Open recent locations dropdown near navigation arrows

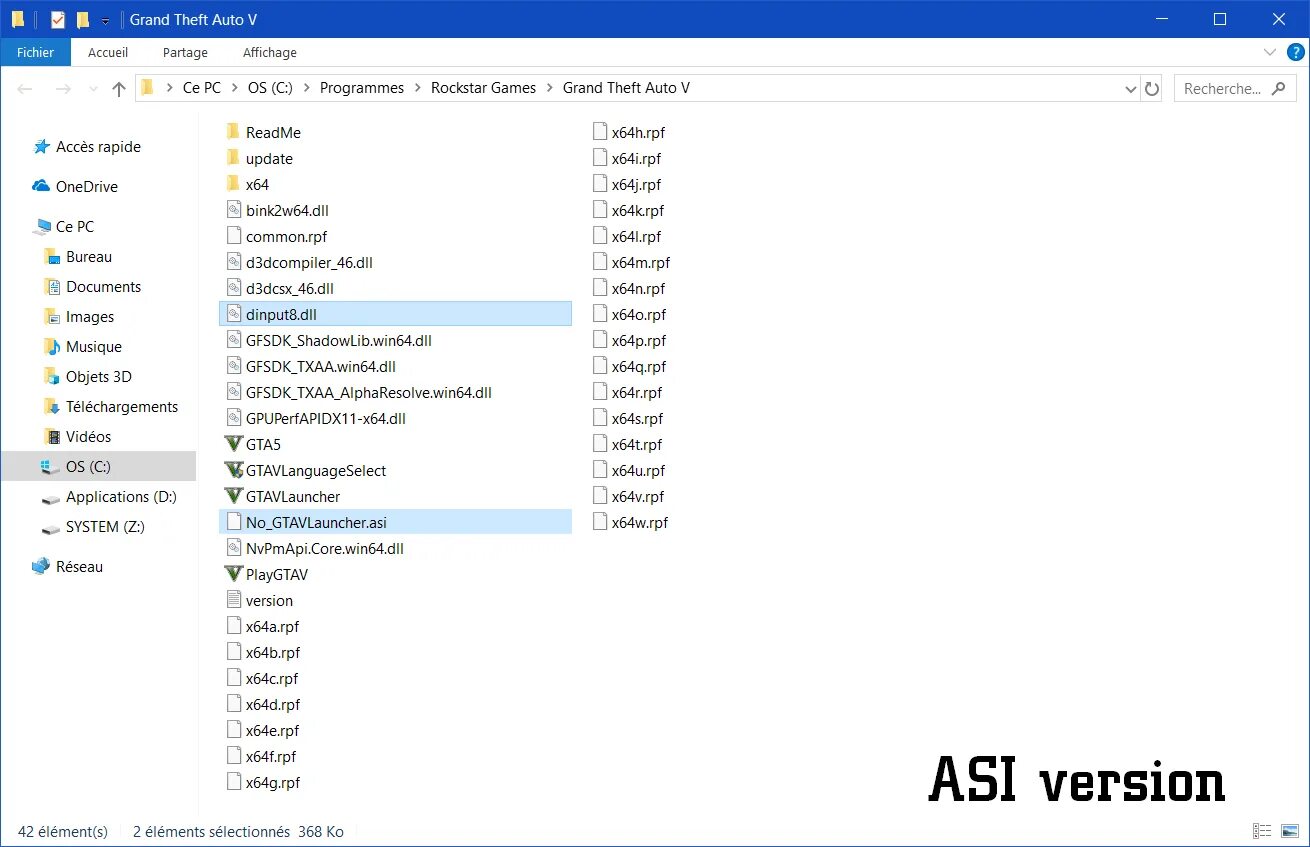(92, 89)
